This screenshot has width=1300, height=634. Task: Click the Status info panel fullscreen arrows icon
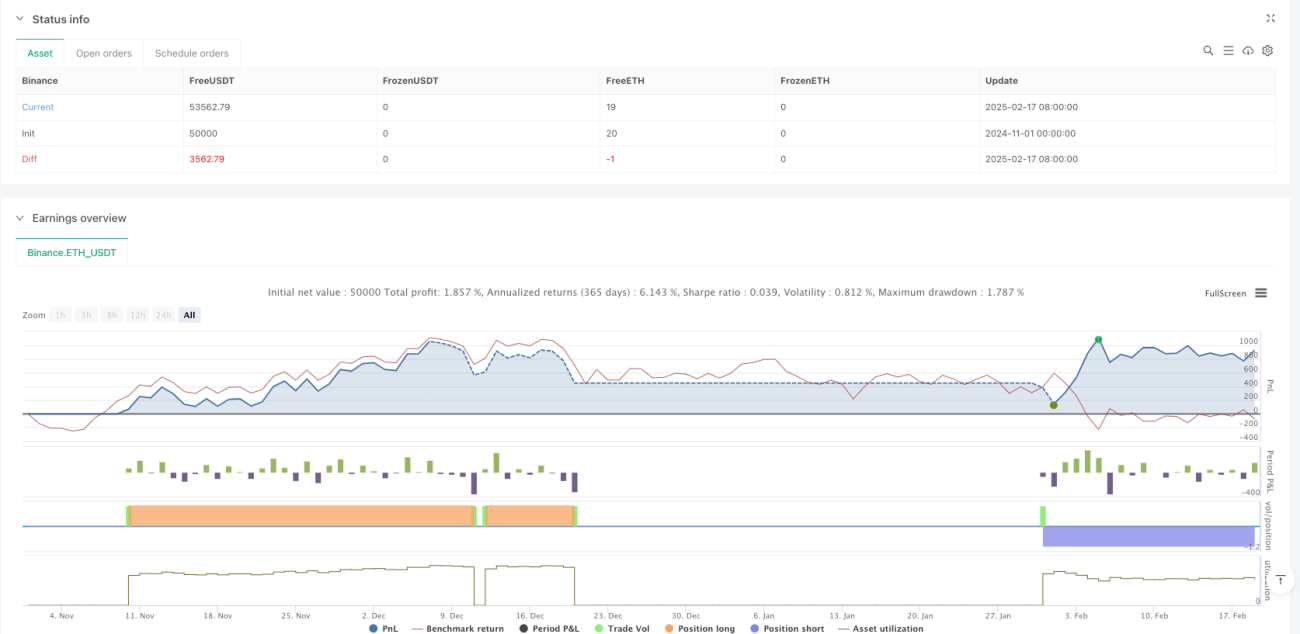click(1270, 18)
